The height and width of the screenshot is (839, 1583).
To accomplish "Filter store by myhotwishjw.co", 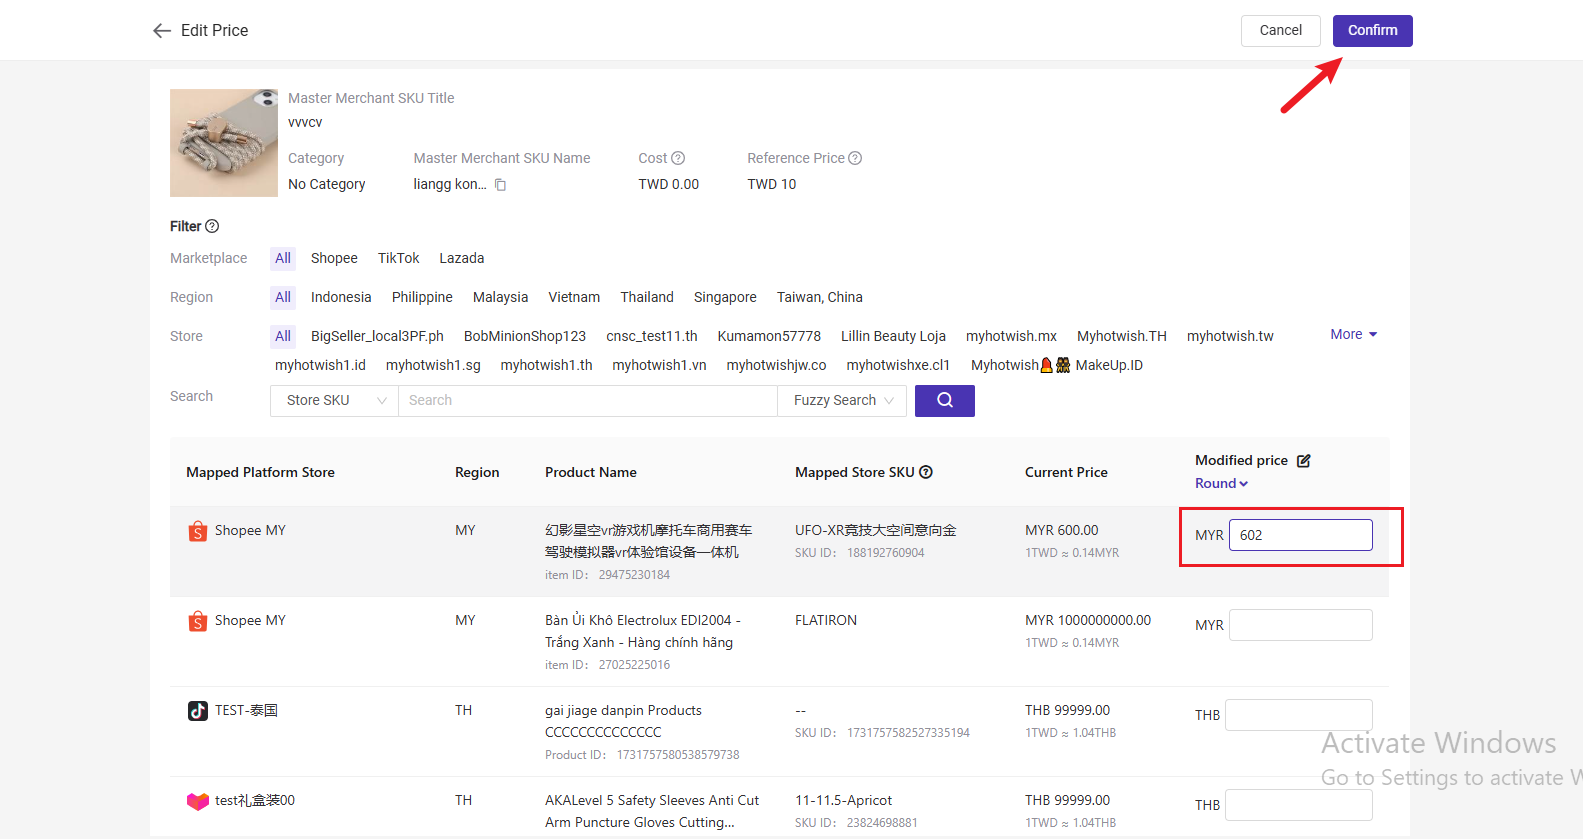I will (776, 365).
